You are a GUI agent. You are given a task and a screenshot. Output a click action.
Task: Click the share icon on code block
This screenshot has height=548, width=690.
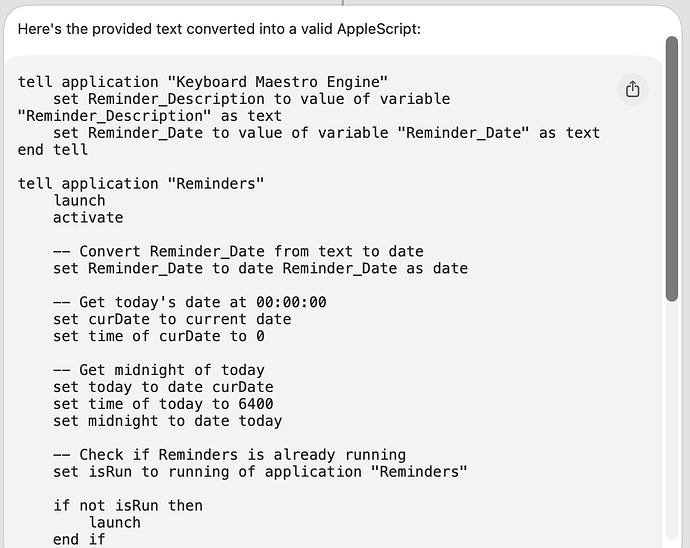click(x=632, y=89)
